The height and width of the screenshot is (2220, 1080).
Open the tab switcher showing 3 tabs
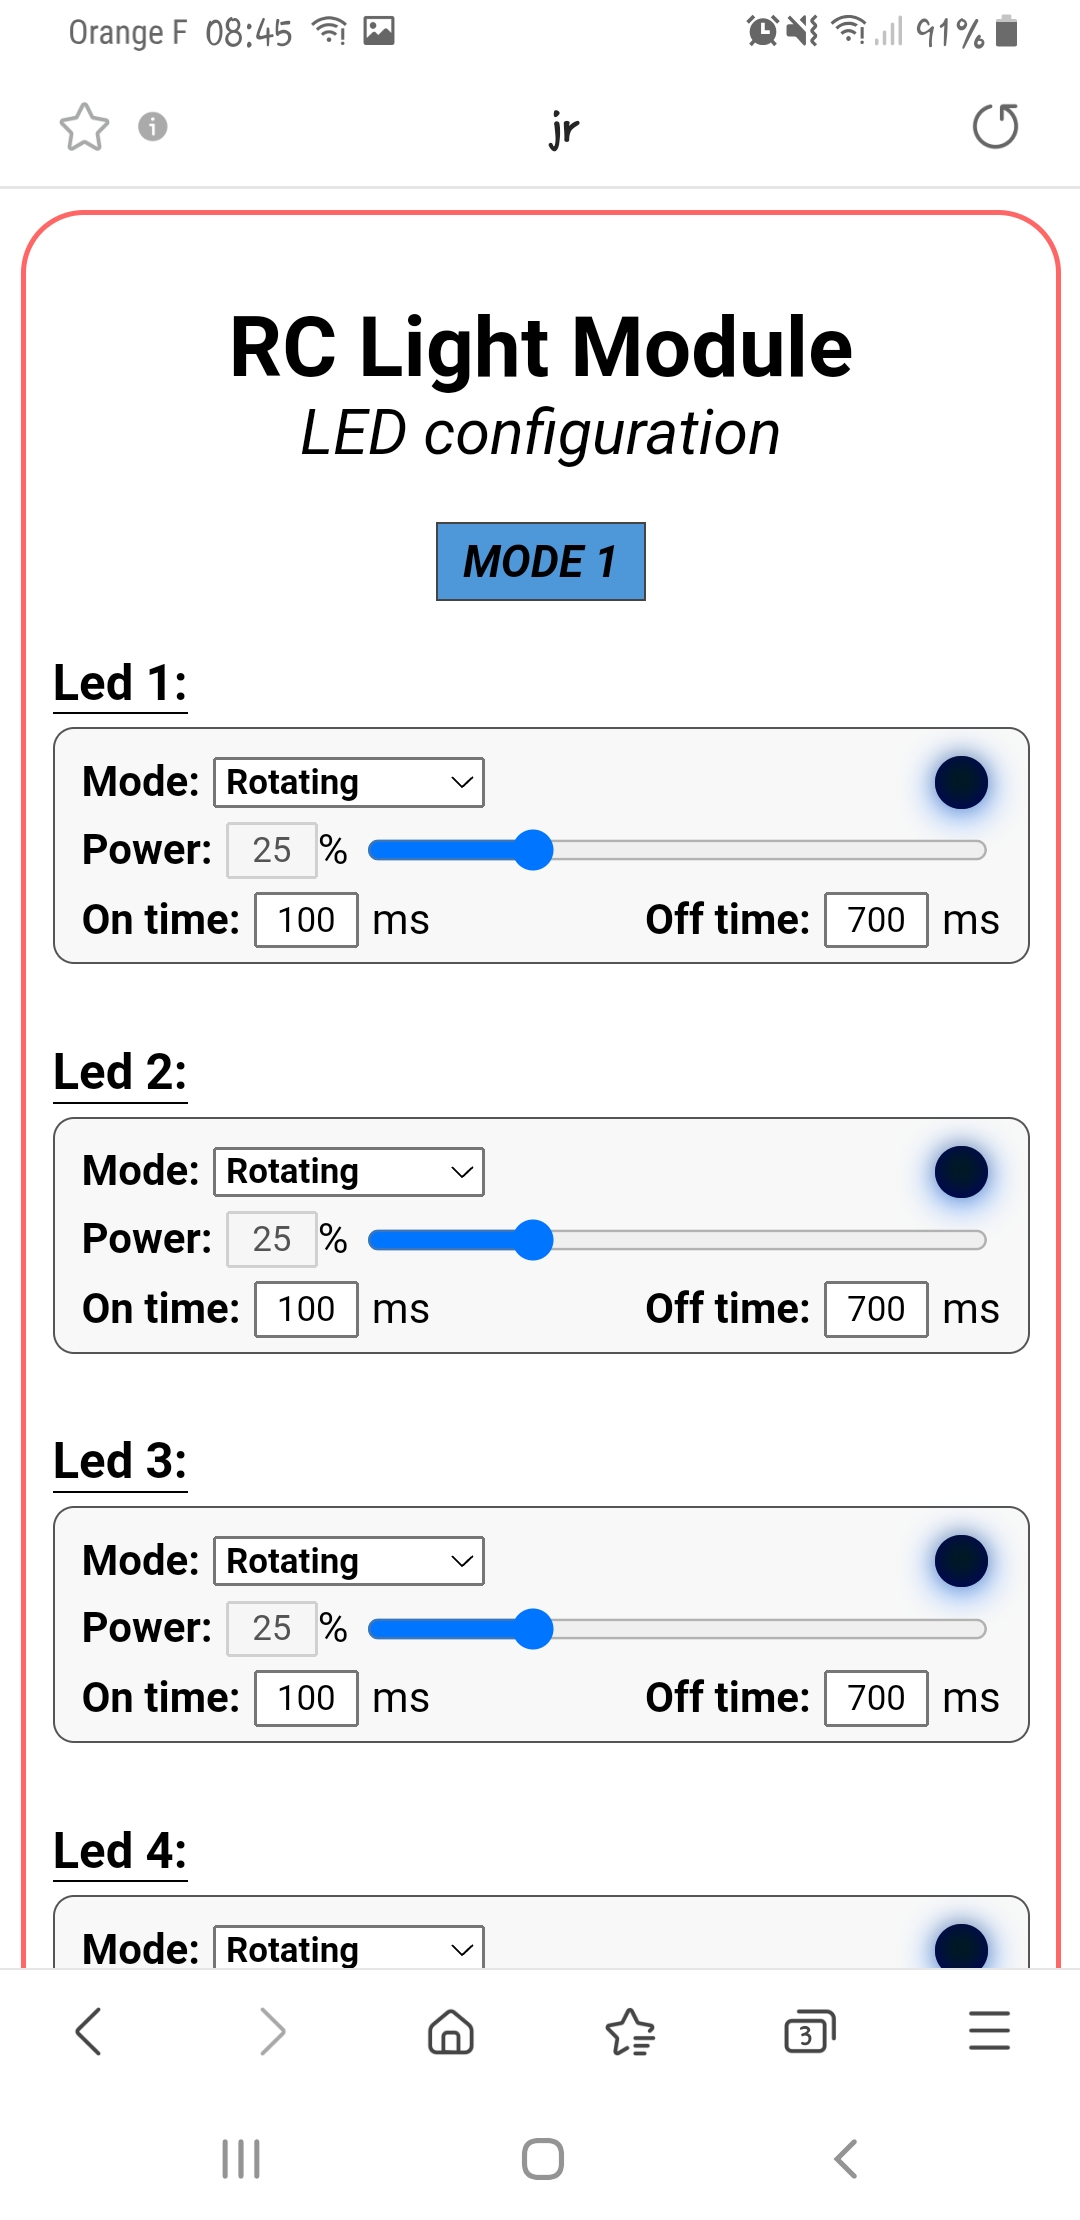point(809,2031)
